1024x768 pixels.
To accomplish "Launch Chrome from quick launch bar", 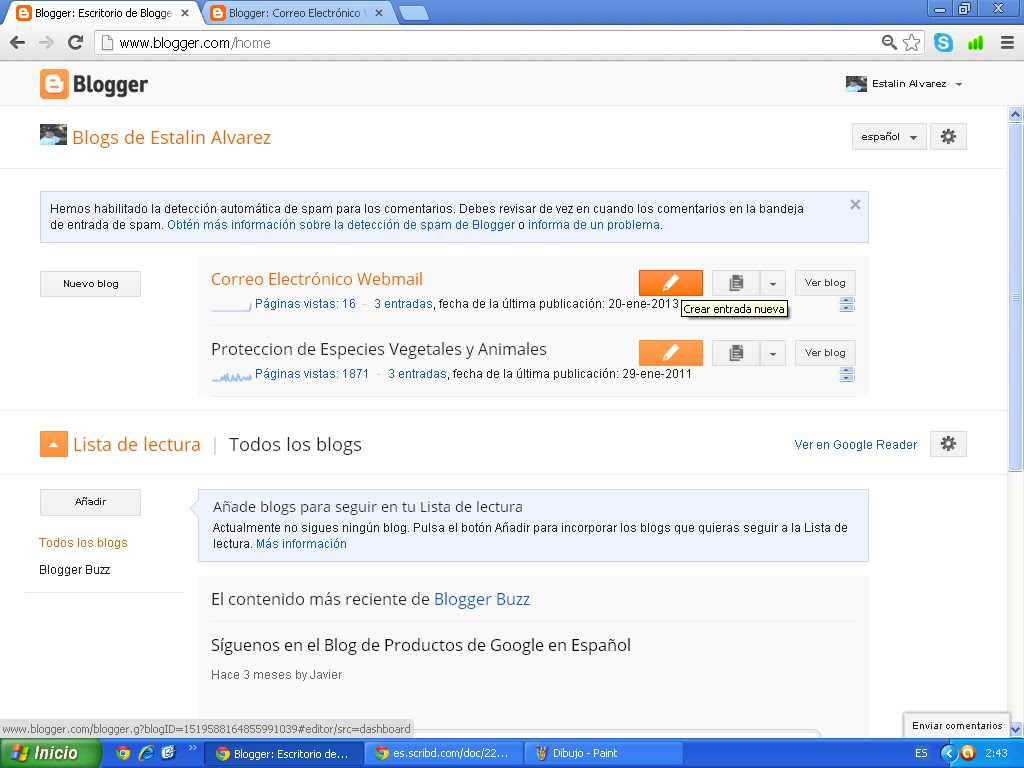I will 123,753.
